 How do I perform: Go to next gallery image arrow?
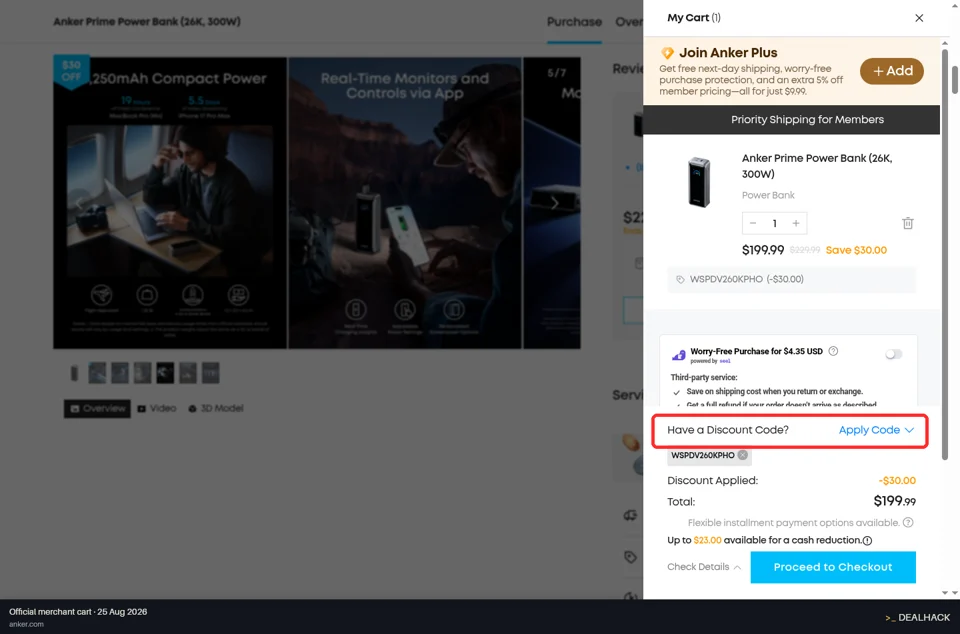point(555,204)
